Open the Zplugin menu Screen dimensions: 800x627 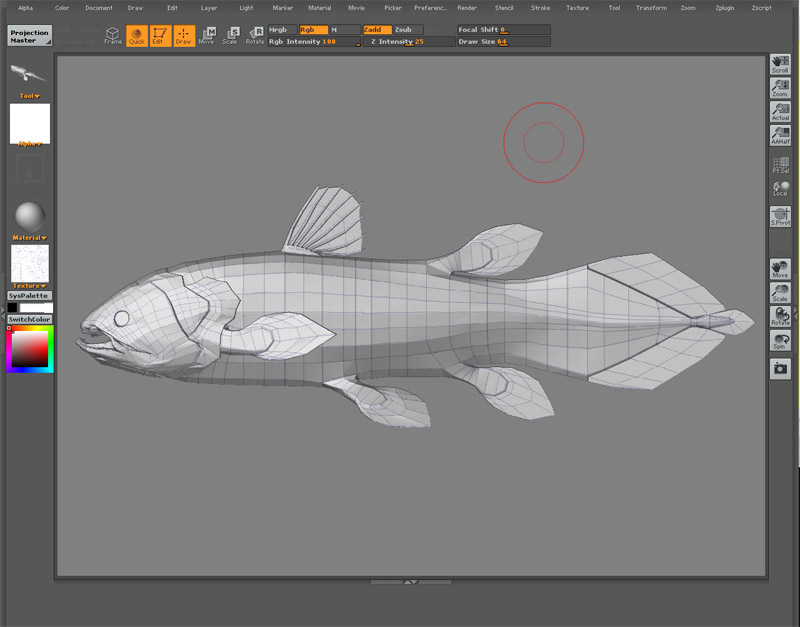(x=725, y=7)
